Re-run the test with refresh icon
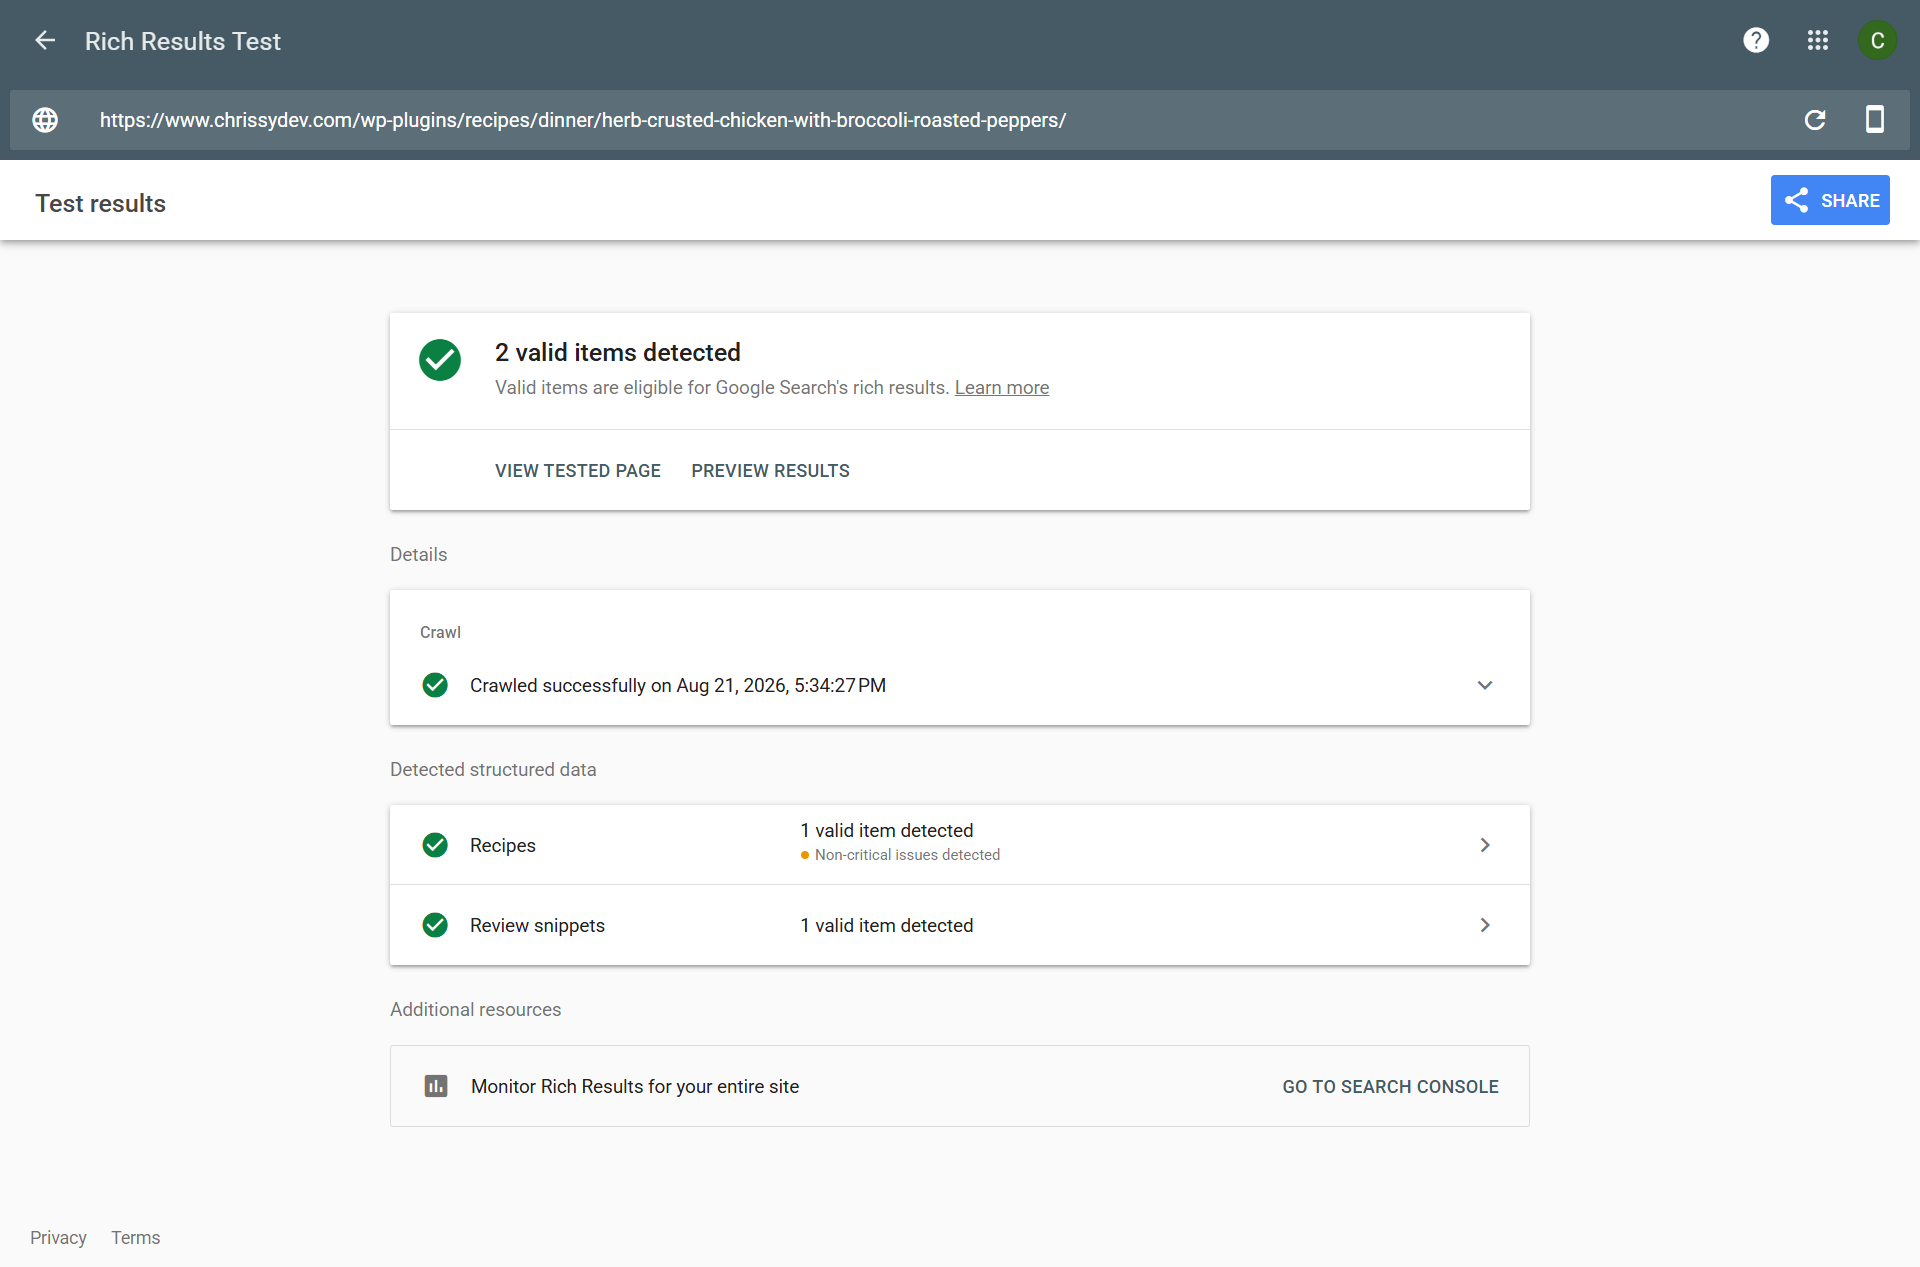Image resolution: width=1920 pixels, height=1267 pixels. pyautogui.click(x=1815, y=120)
